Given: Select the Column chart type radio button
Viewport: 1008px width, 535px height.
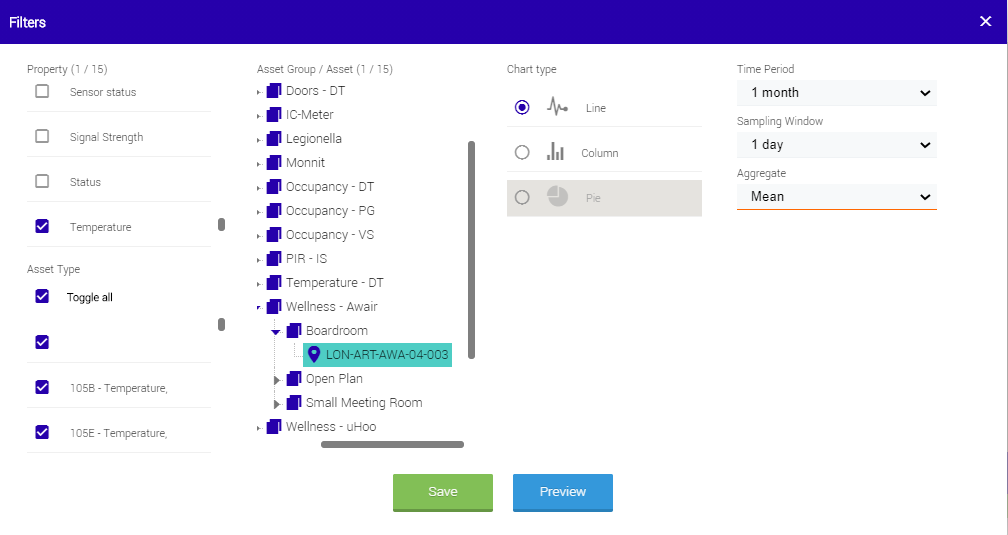Looking at the screenshot, I should click(x=522, y=152).
